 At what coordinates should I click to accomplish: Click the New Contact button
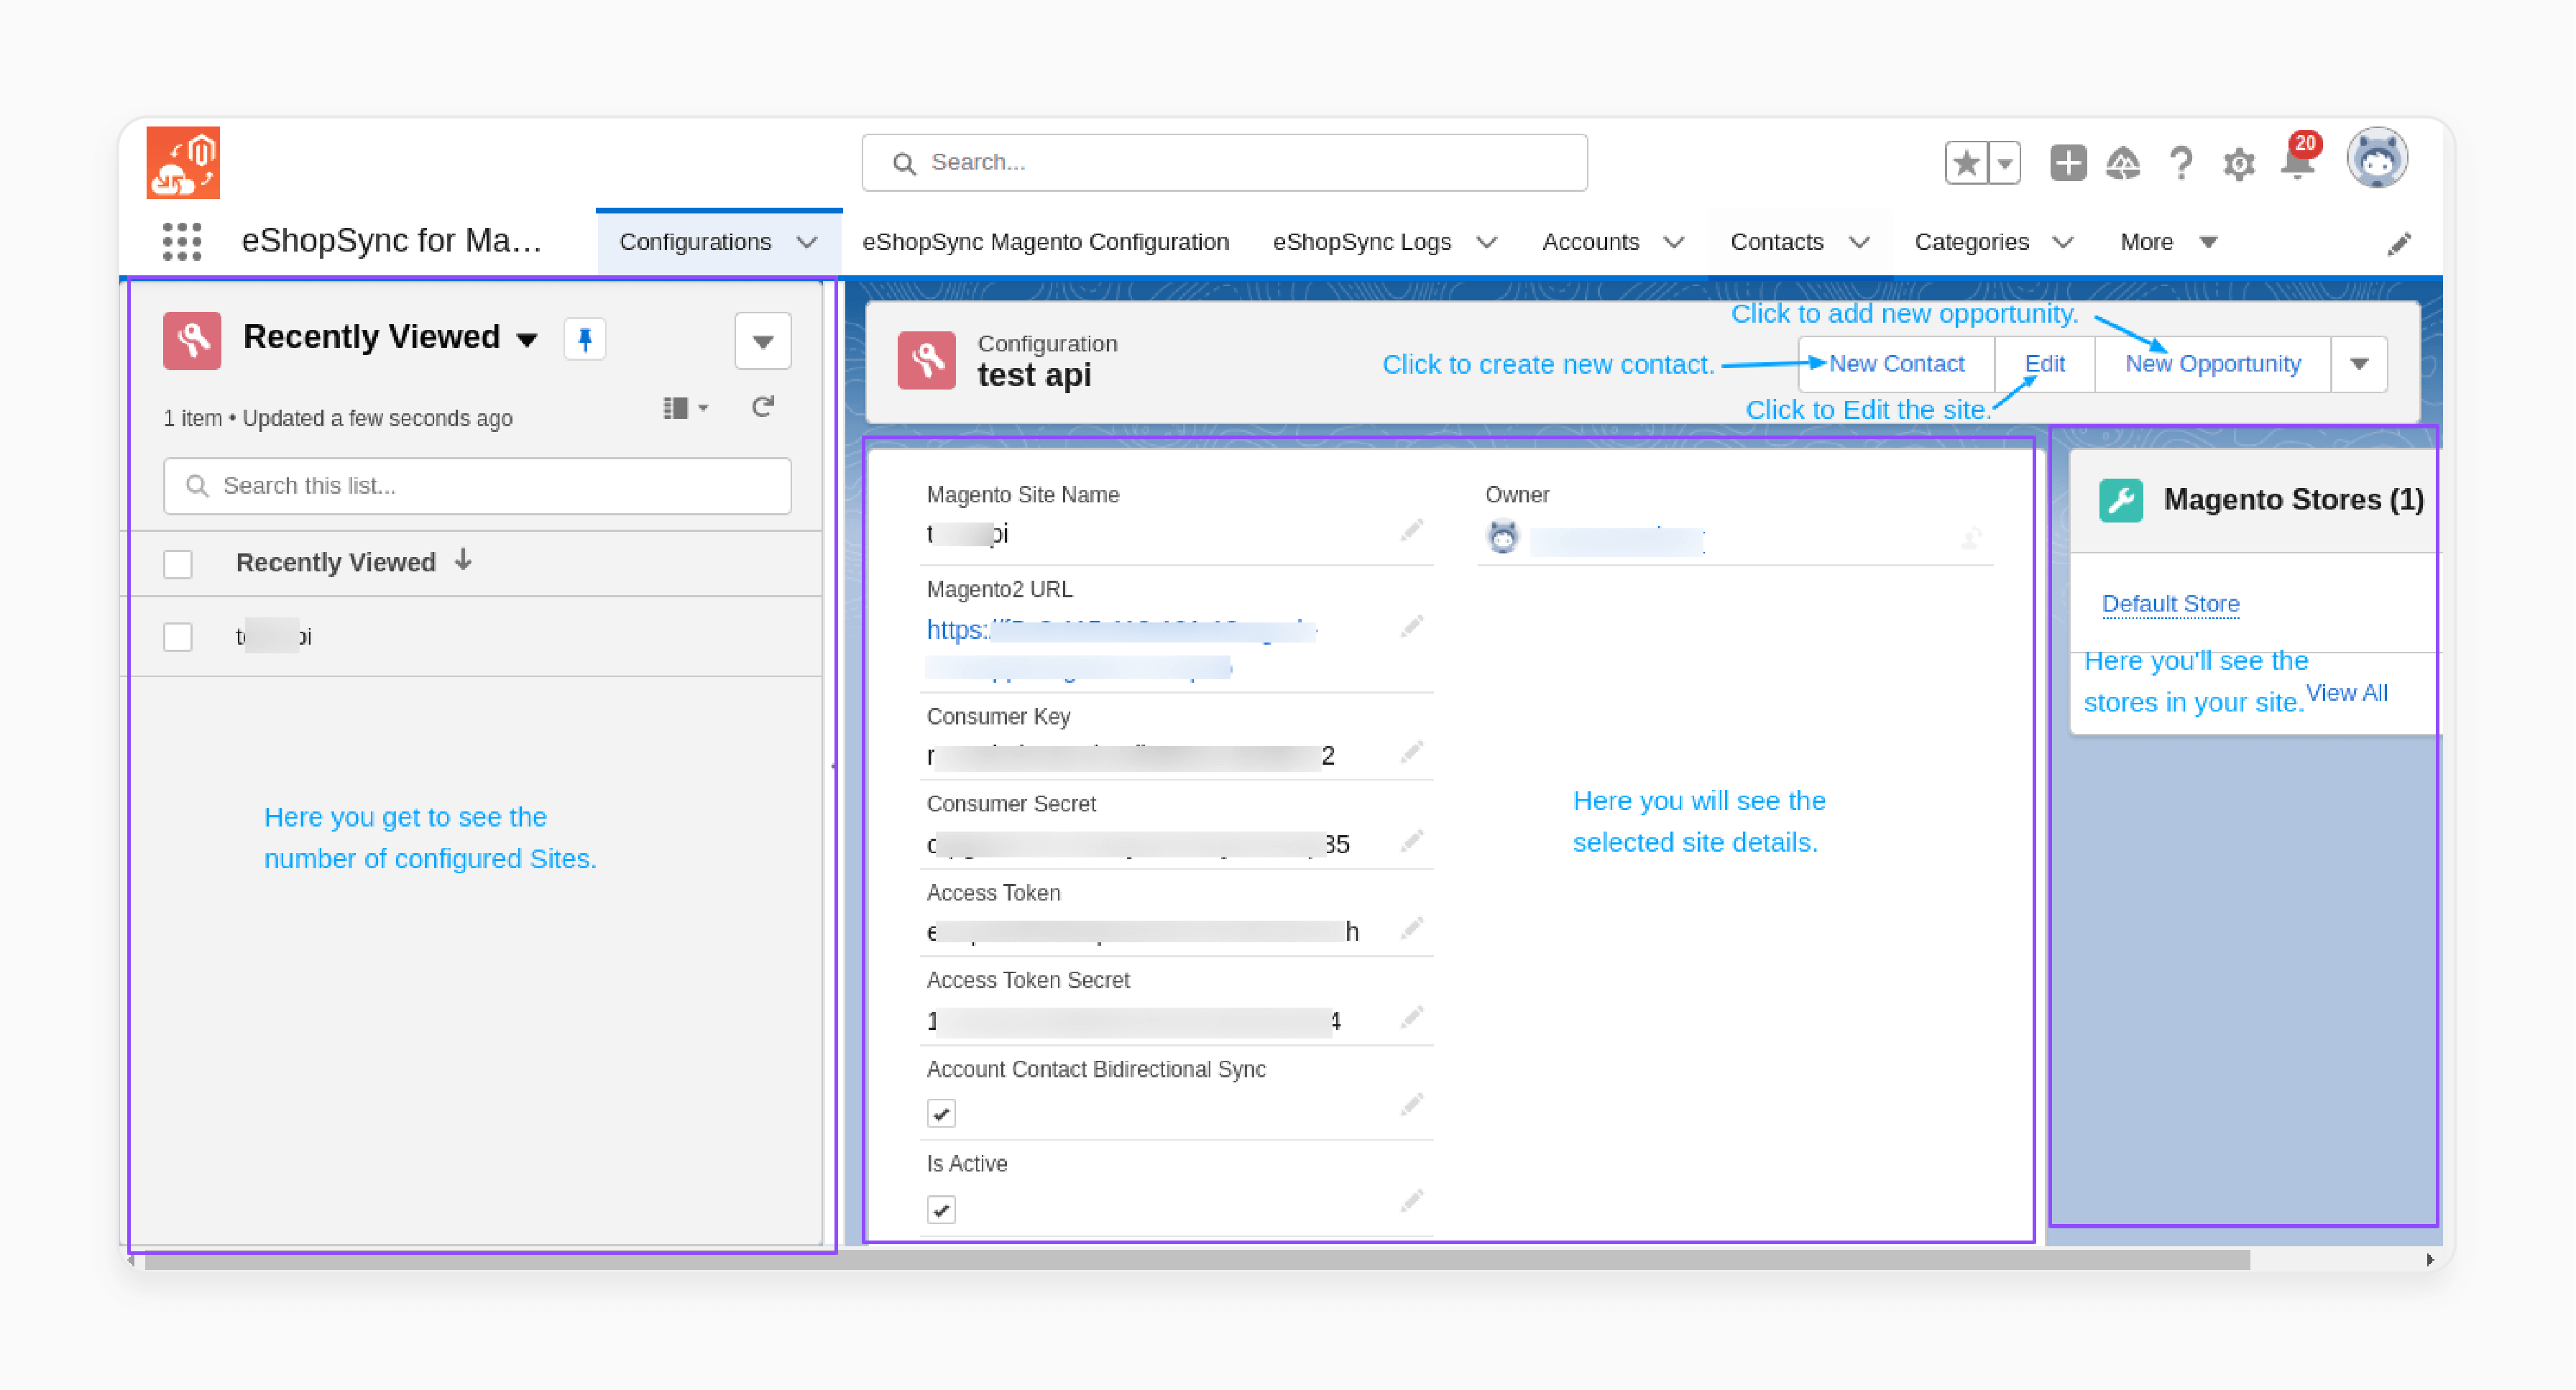point(1896,364)
